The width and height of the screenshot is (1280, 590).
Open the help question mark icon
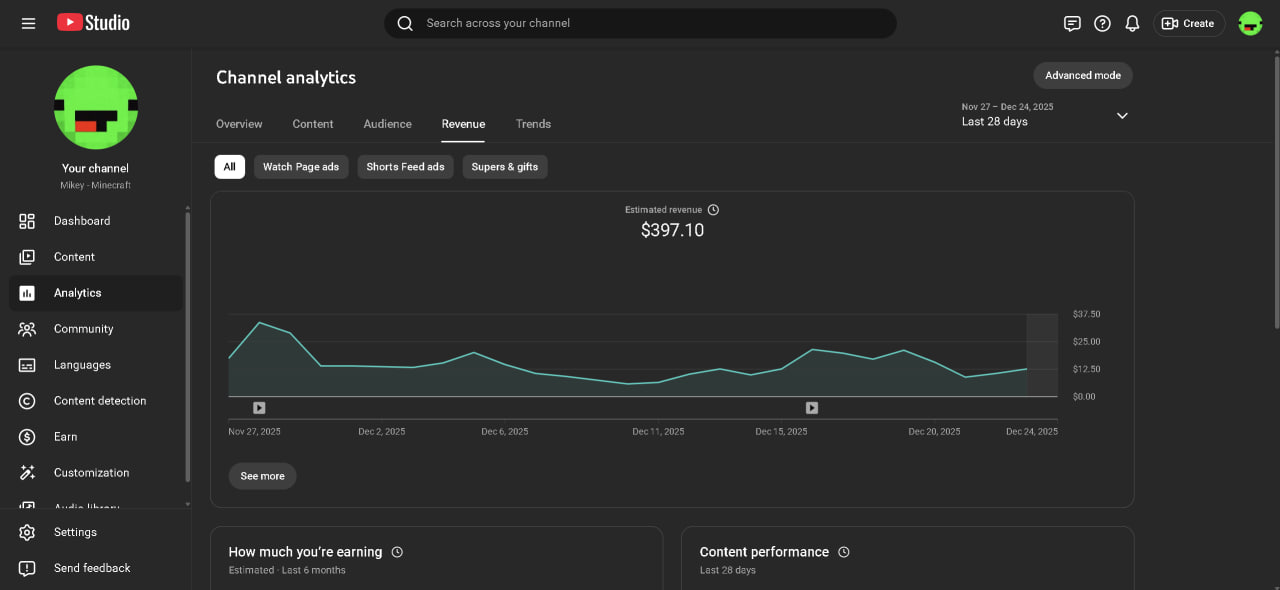click(1102, 23)
